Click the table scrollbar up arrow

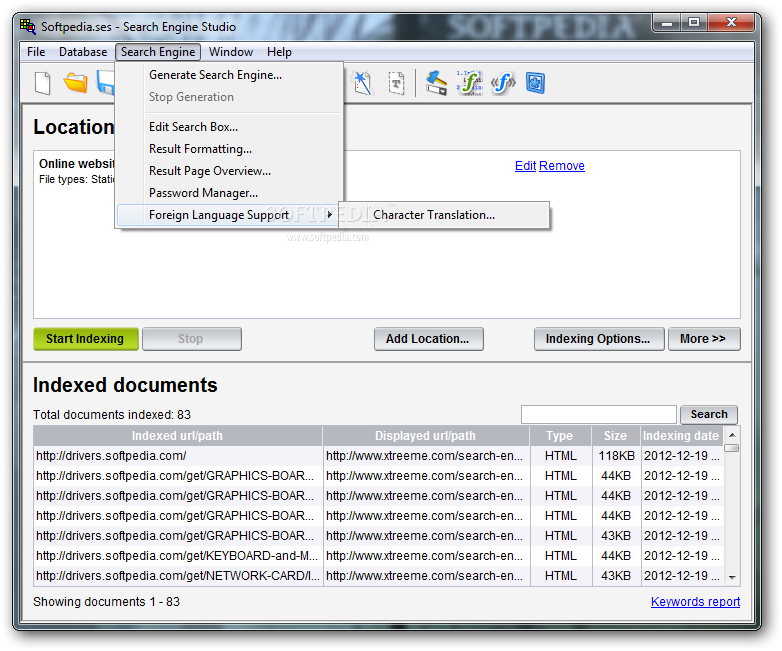[732, 435]
